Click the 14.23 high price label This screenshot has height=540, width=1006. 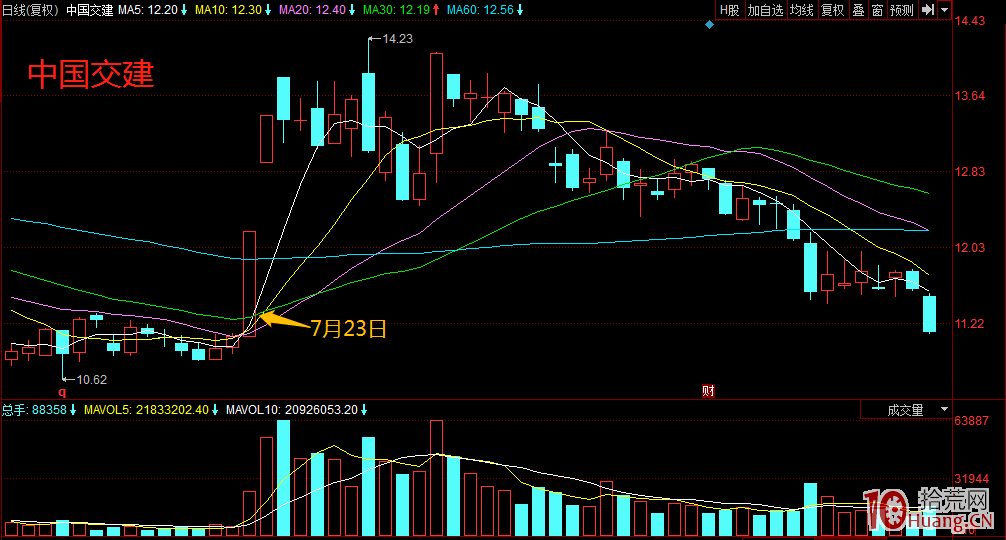(397, 38)
